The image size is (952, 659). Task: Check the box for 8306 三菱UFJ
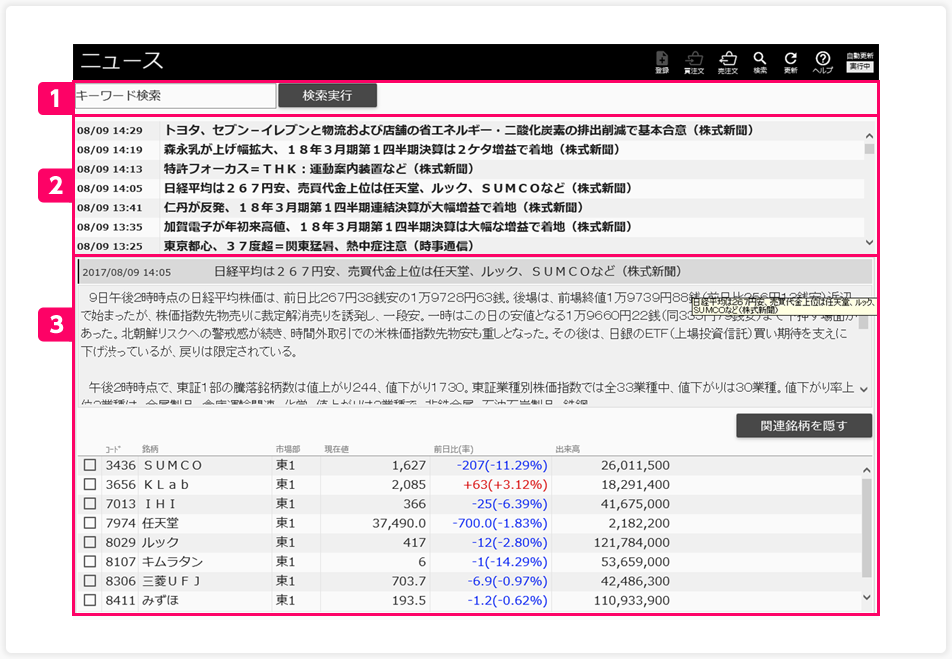point(90,581)
